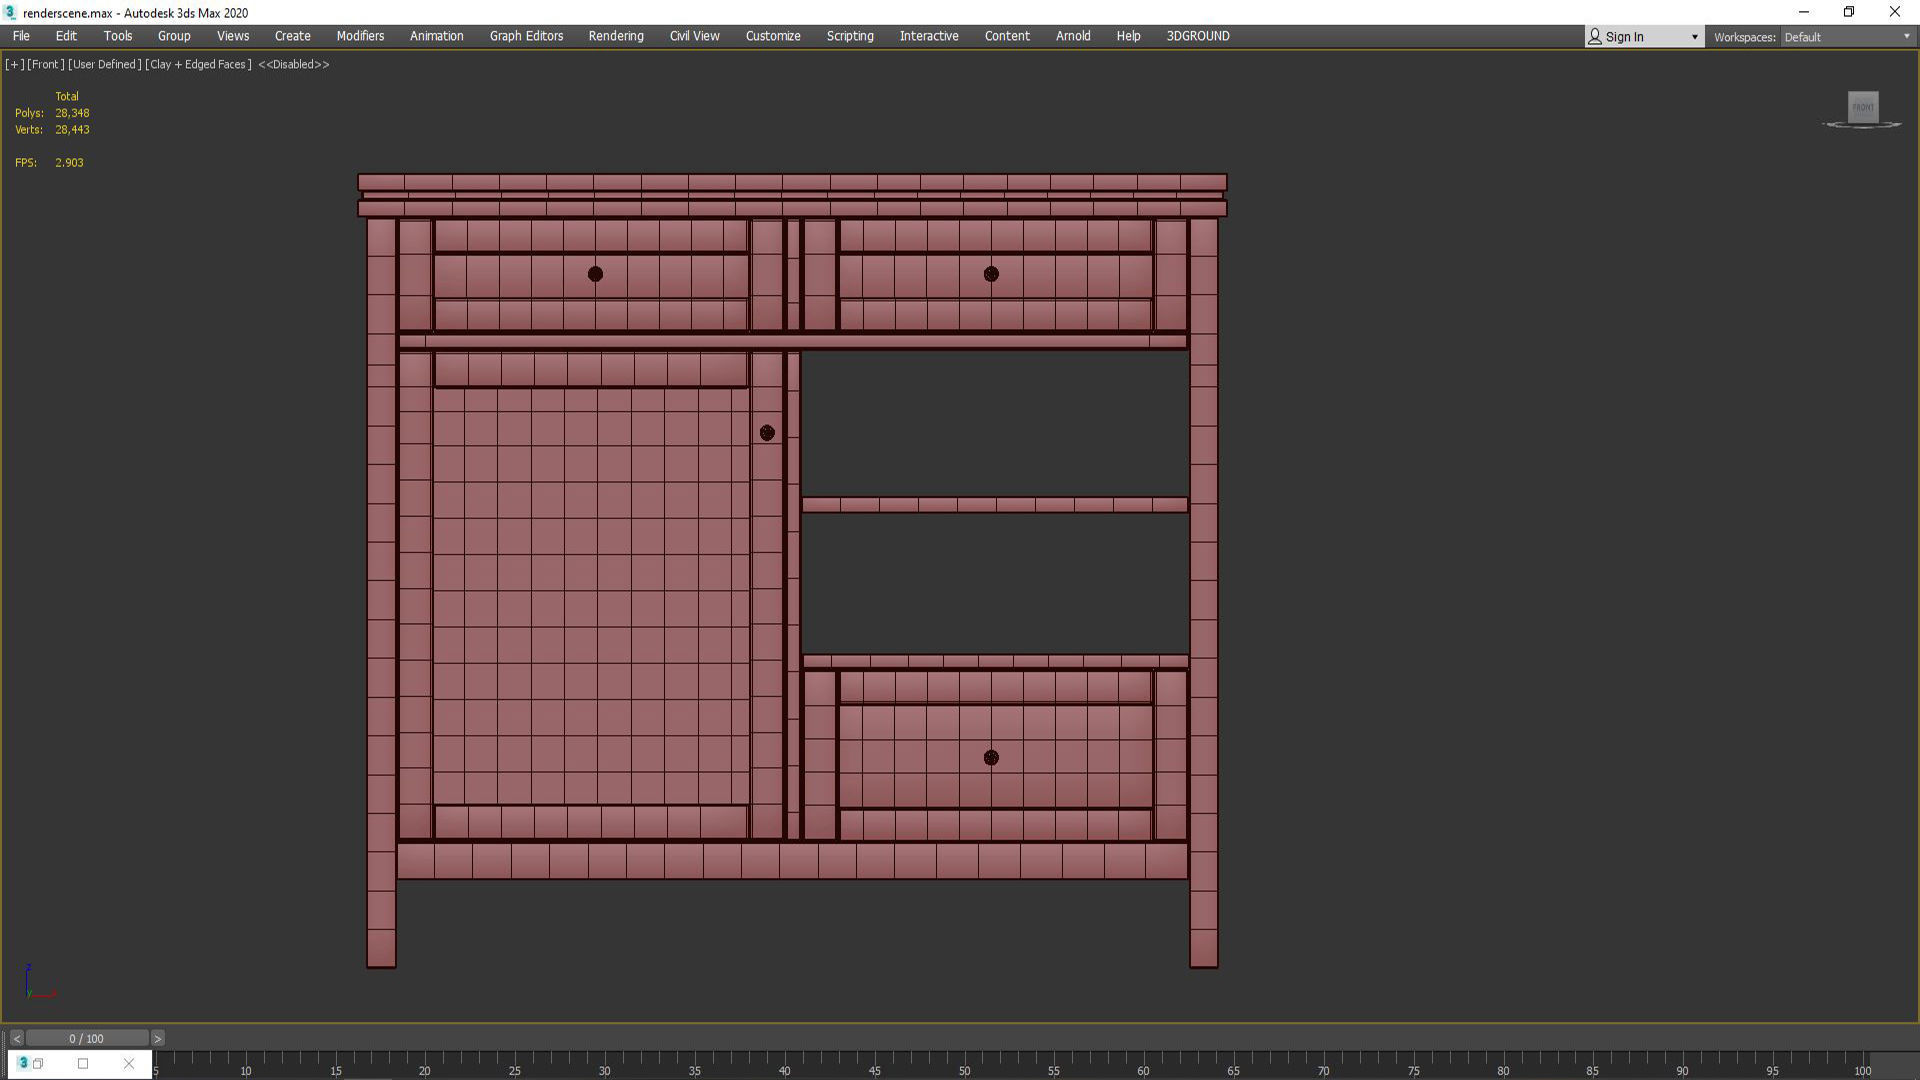Click the top-left drawer knob in viewport
The width and height of the screenshot is (1920, 1080).
pyautogui.click(x=595, y=274)
